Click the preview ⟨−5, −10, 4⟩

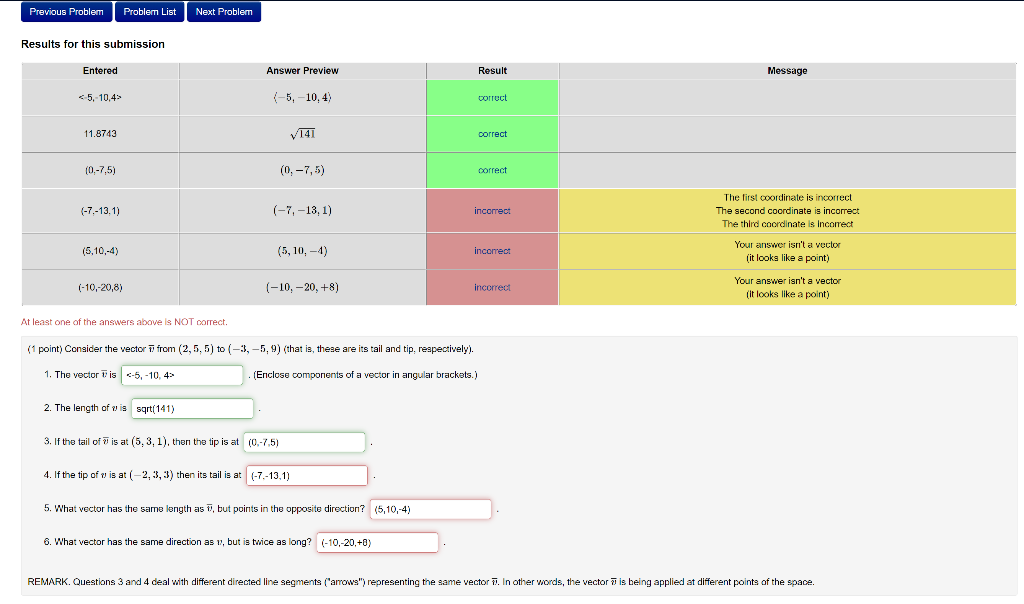[x=302, y=98]
